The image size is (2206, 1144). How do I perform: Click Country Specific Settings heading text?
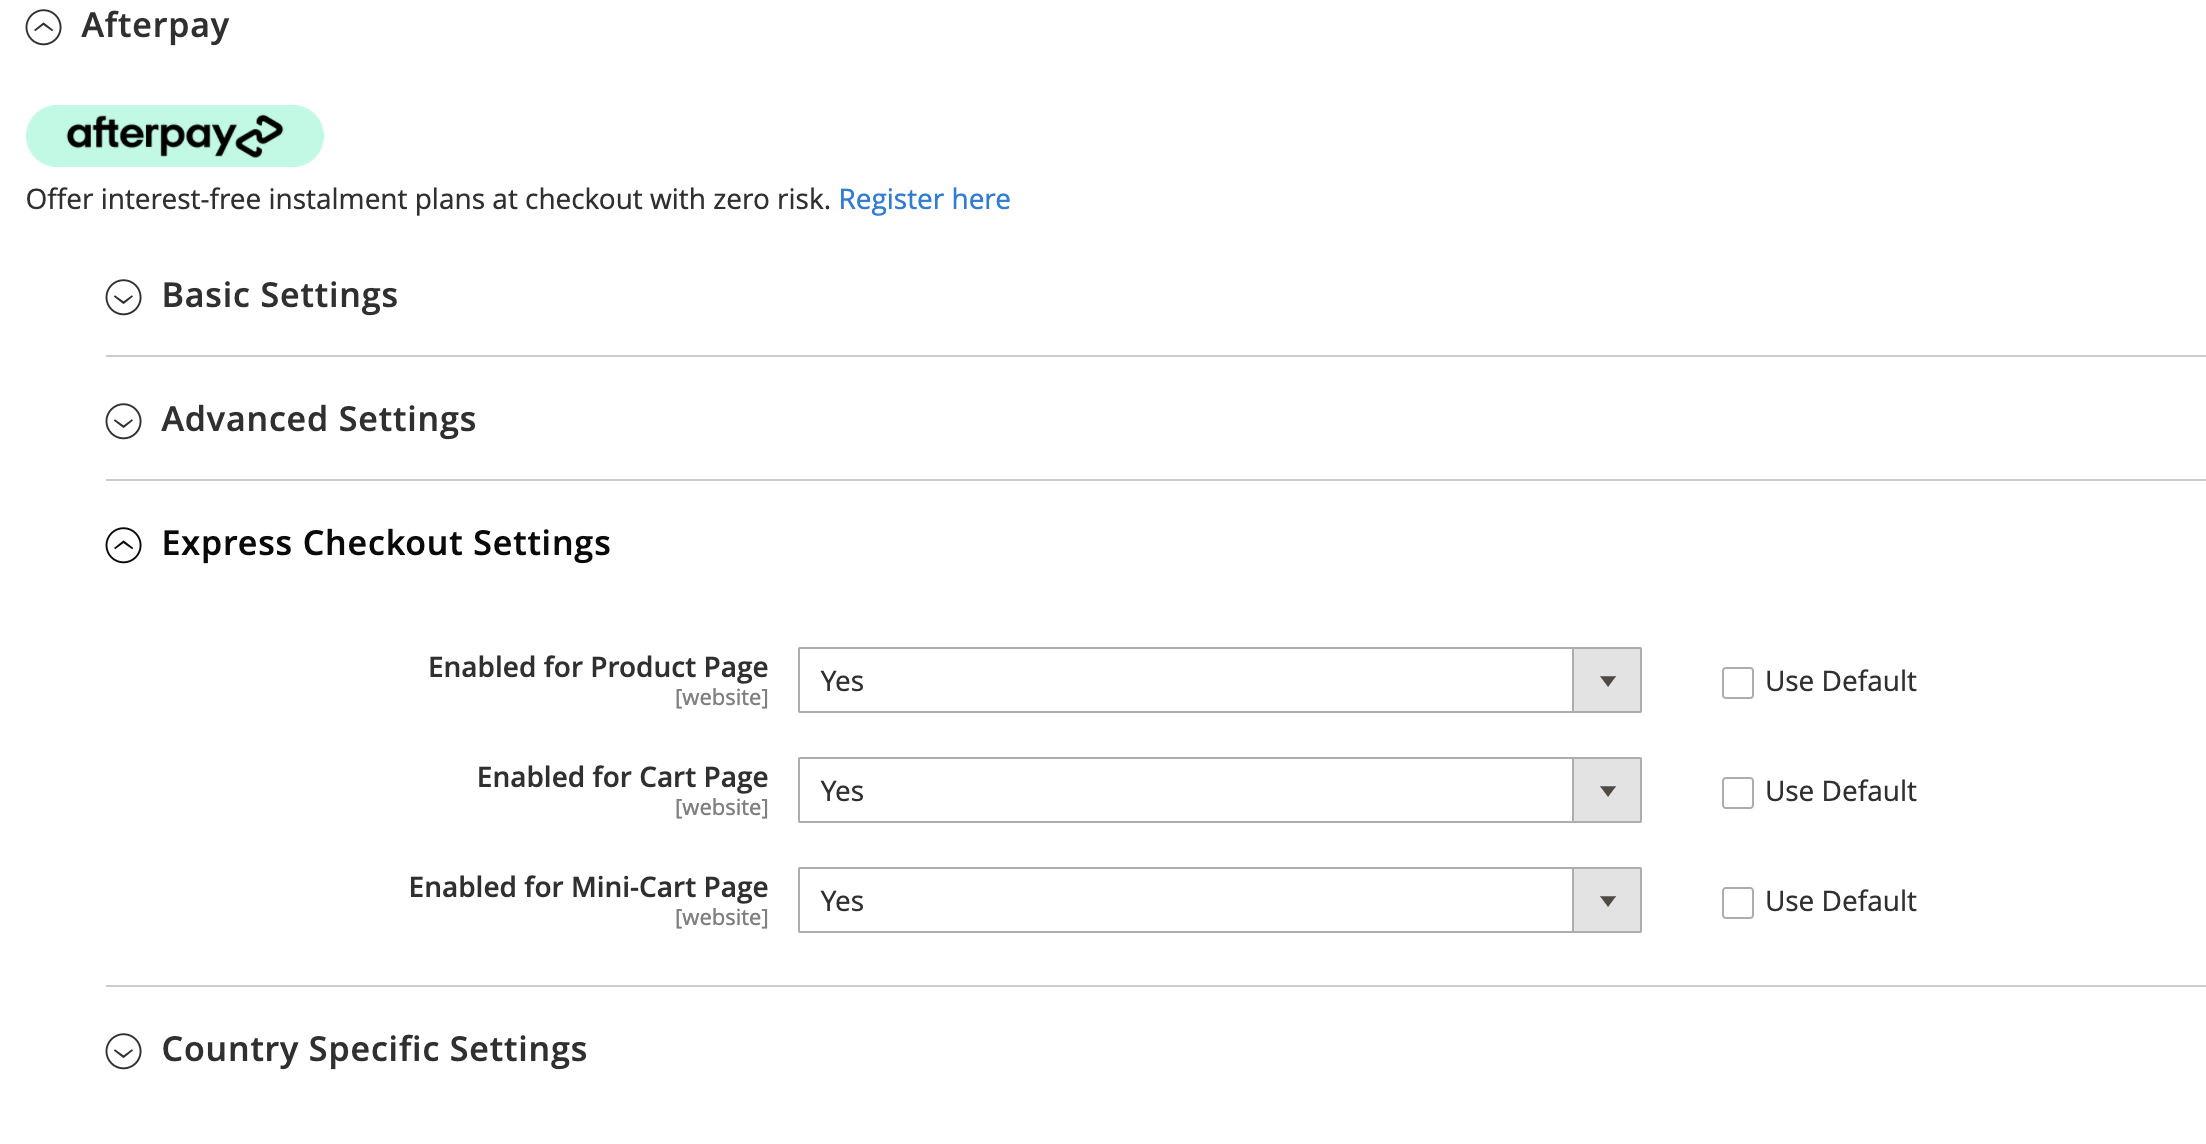pyautogui.click(x=374, y=1049)
